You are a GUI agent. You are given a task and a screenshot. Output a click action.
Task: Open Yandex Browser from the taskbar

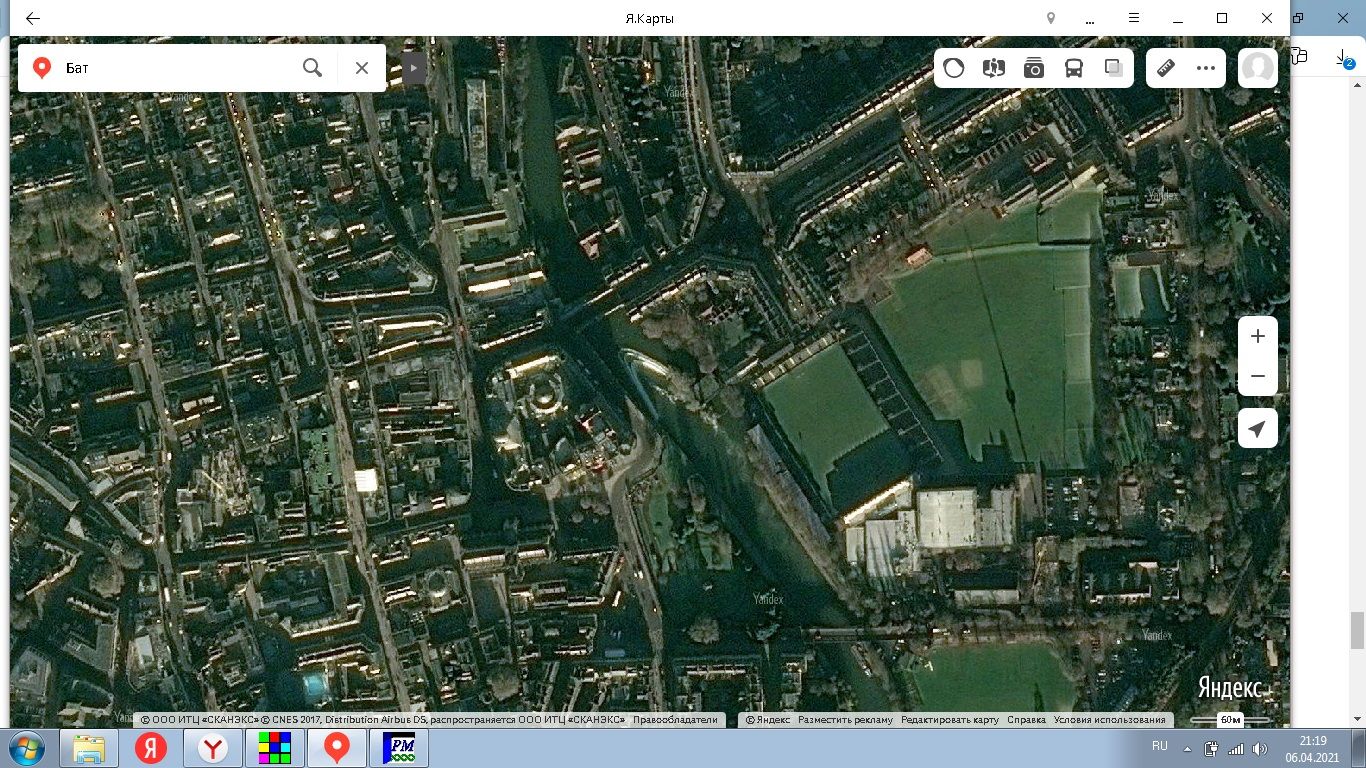(212, 748)
